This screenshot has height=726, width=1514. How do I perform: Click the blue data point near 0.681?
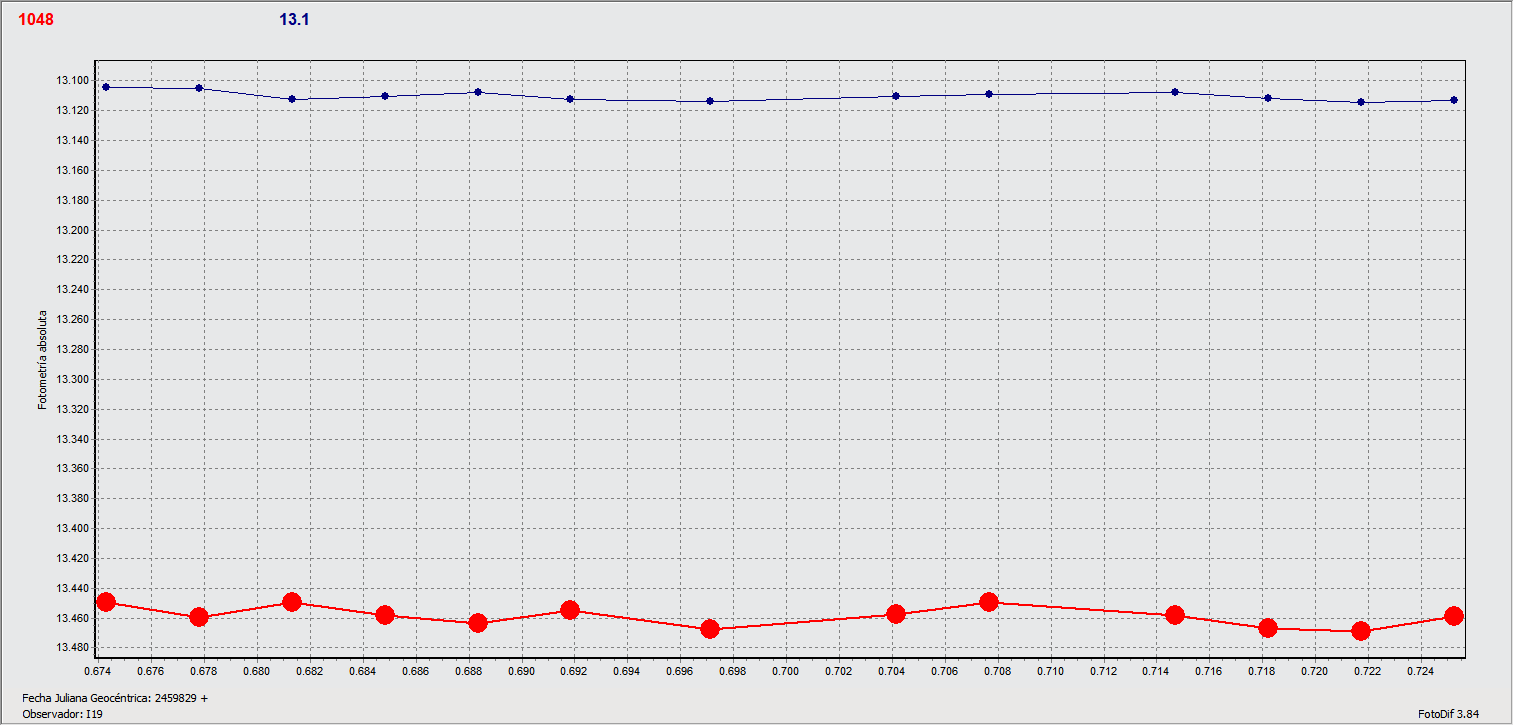[x=292, y=99]
